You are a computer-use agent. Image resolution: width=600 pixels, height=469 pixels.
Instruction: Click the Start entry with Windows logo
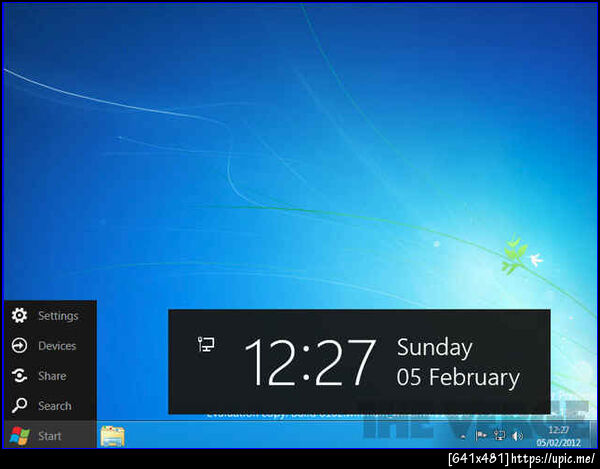(50, 435)
